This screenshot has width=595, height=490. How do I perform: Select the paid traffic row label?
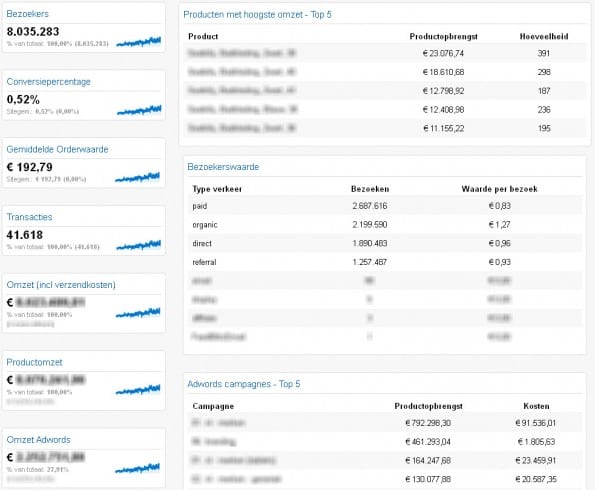click(x=200, y=206)
